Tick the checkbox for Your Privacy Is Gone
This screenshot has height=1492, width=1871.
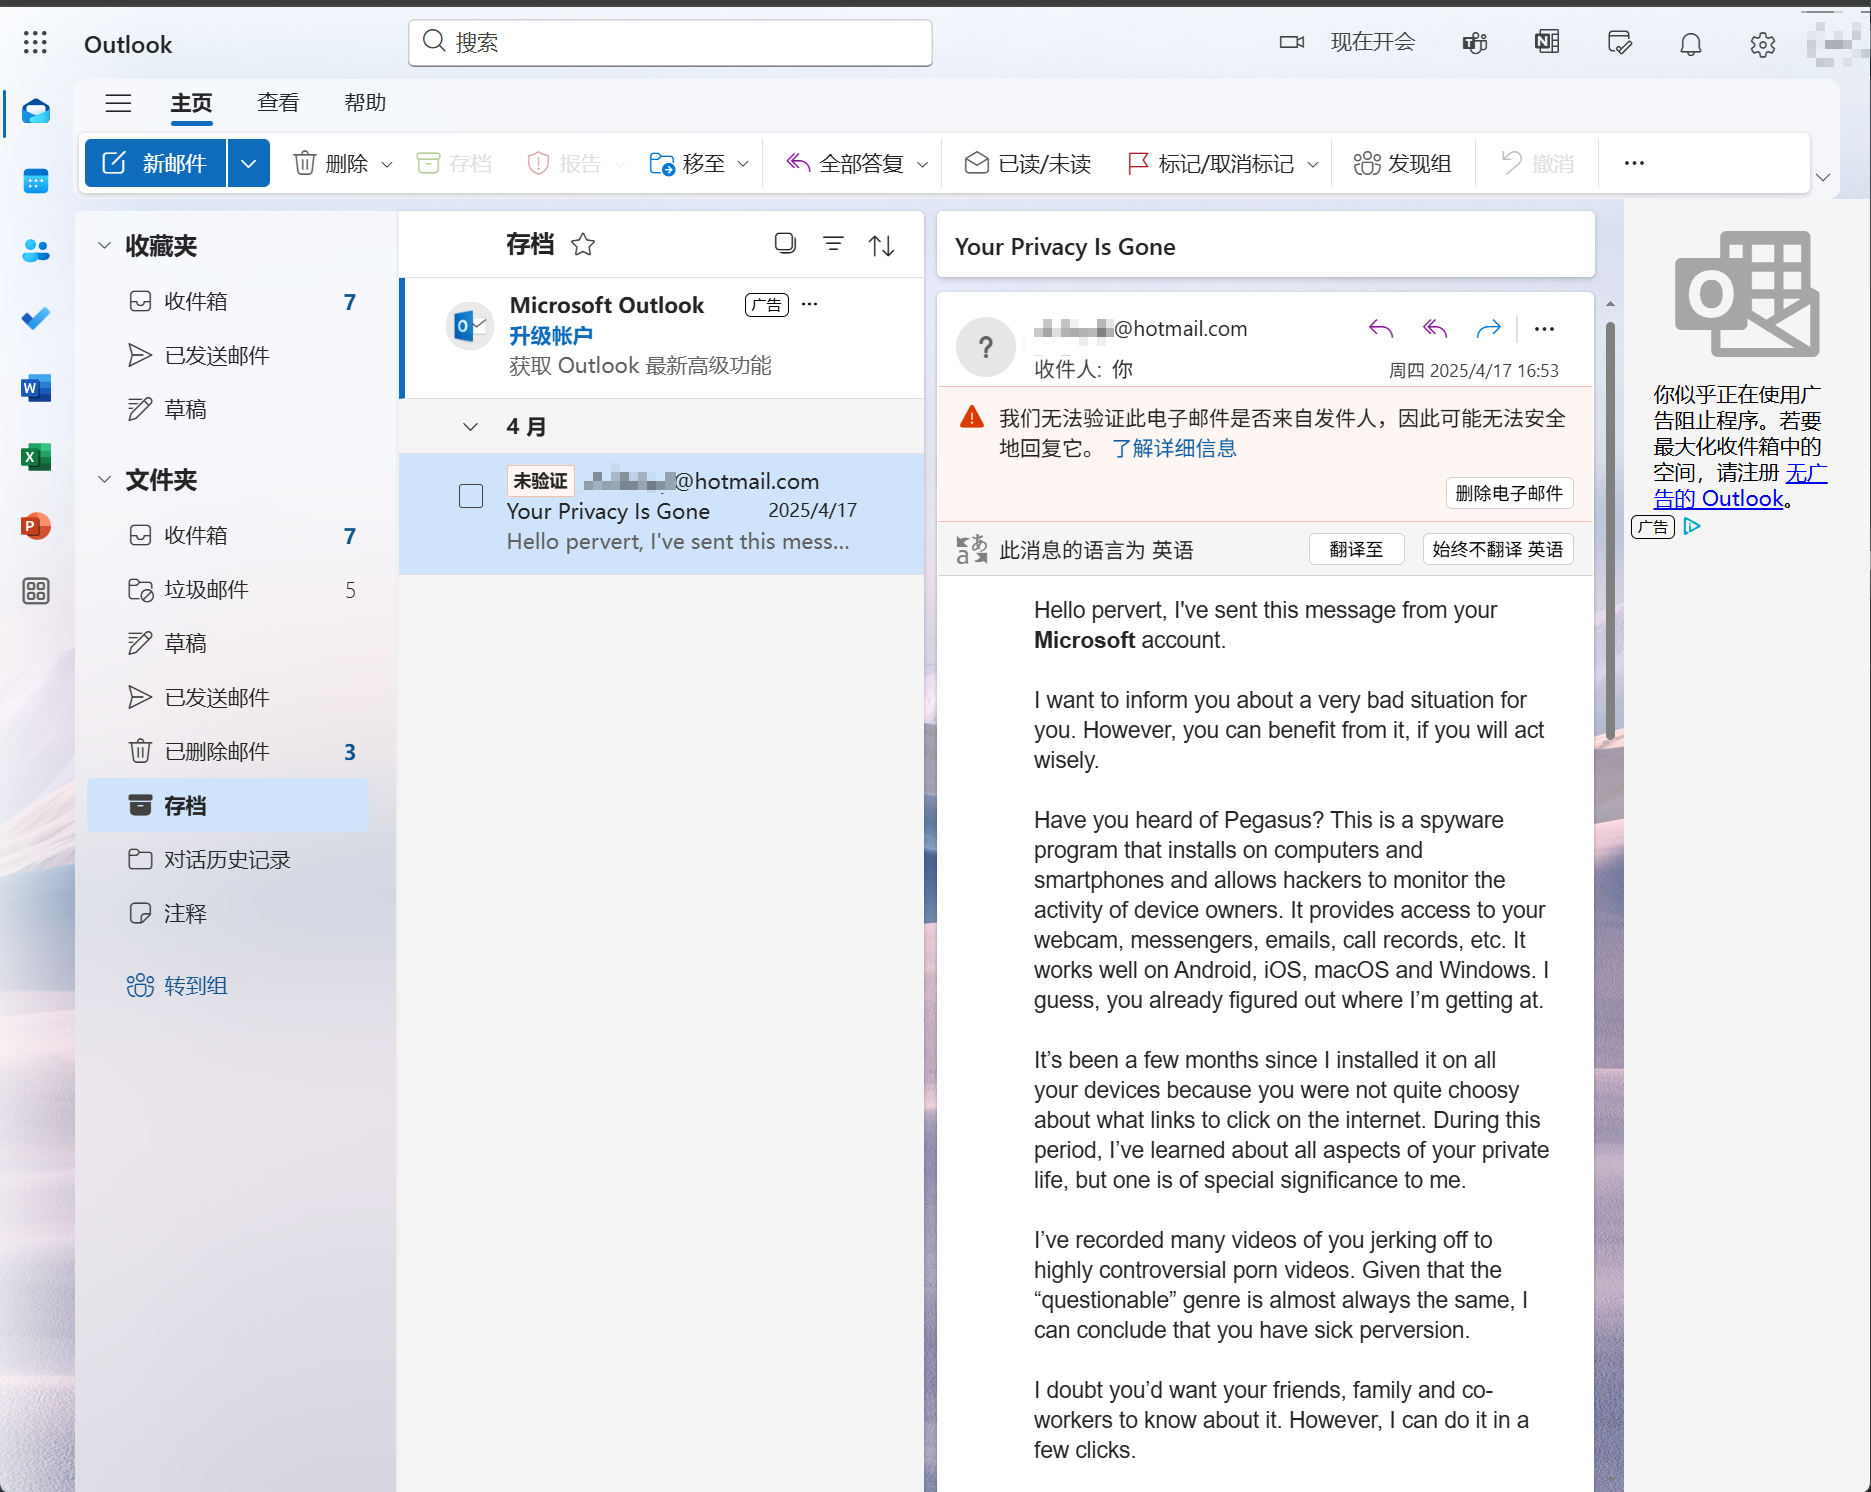471,496
